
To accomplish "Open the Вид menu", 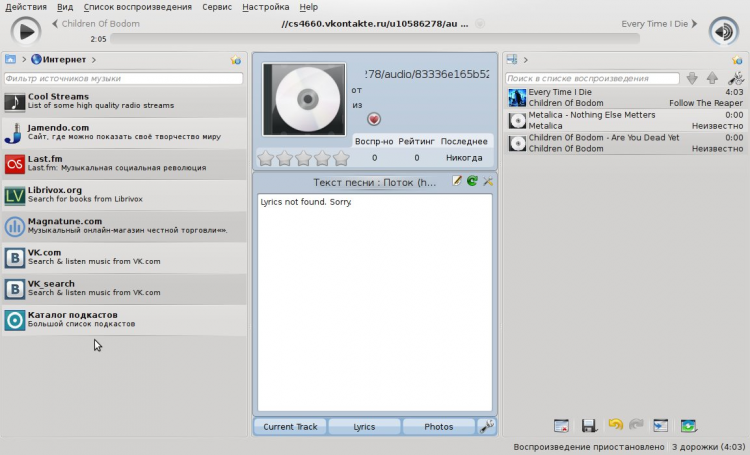I will [65, 7].
